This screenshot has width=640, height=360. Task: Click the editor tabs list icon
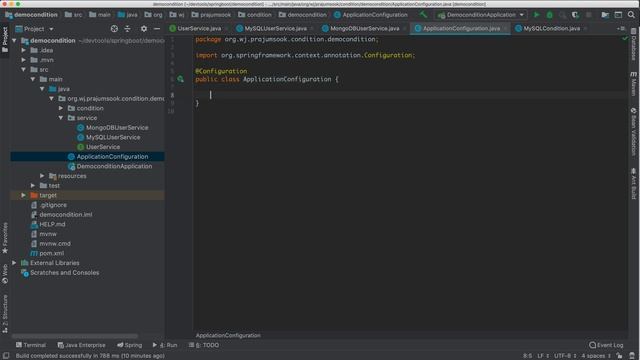pos(621,29)
